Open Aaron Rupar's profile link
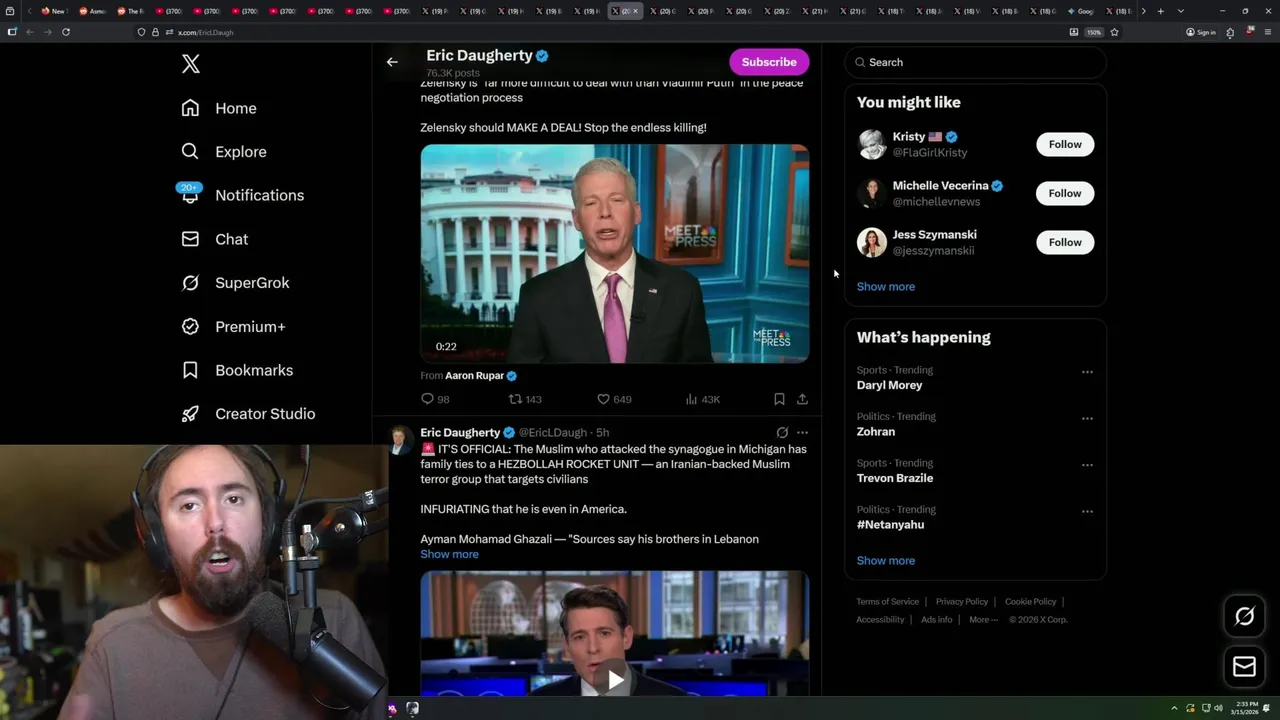Image resolution: width=1280 pixels, height=720 pixels. coord(481,376)
